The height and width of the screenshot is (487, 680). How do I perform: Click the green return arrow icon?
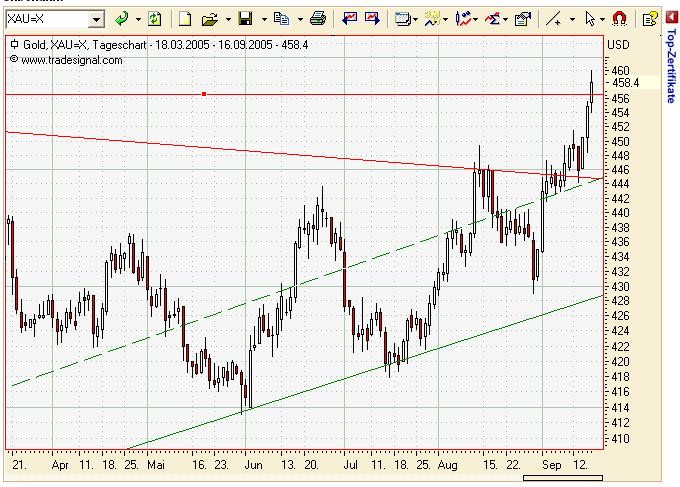tap(122, 19)
